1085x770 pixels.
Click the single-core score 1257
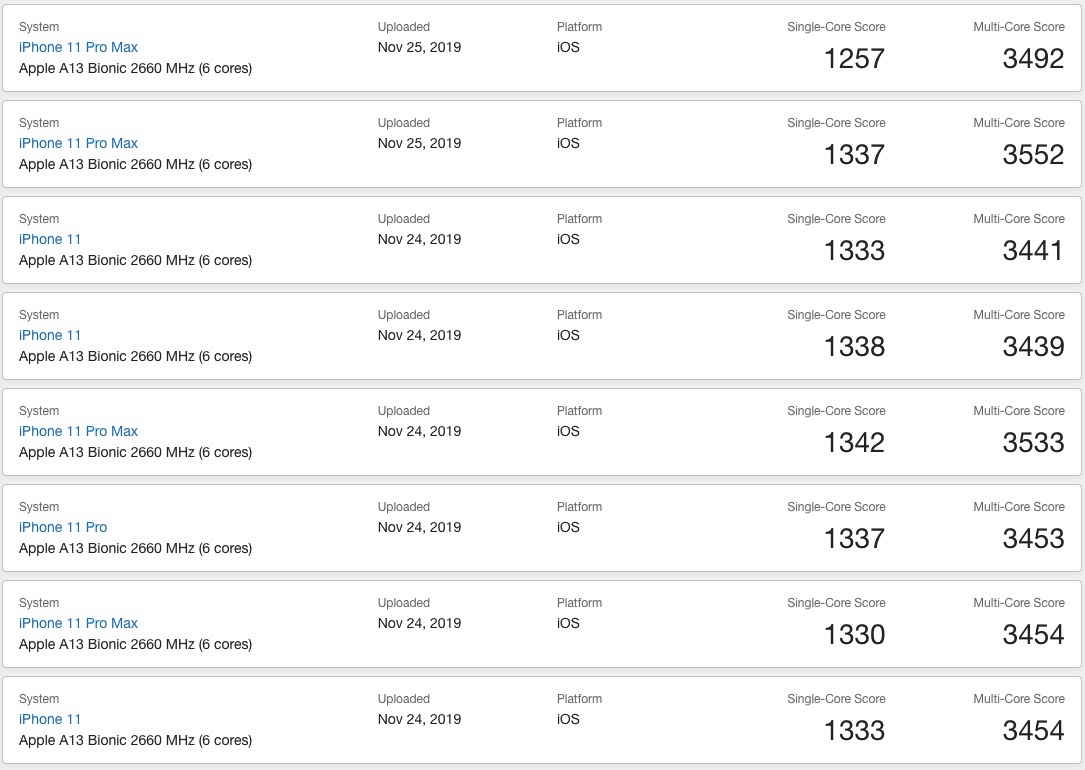tap(854, 59)
